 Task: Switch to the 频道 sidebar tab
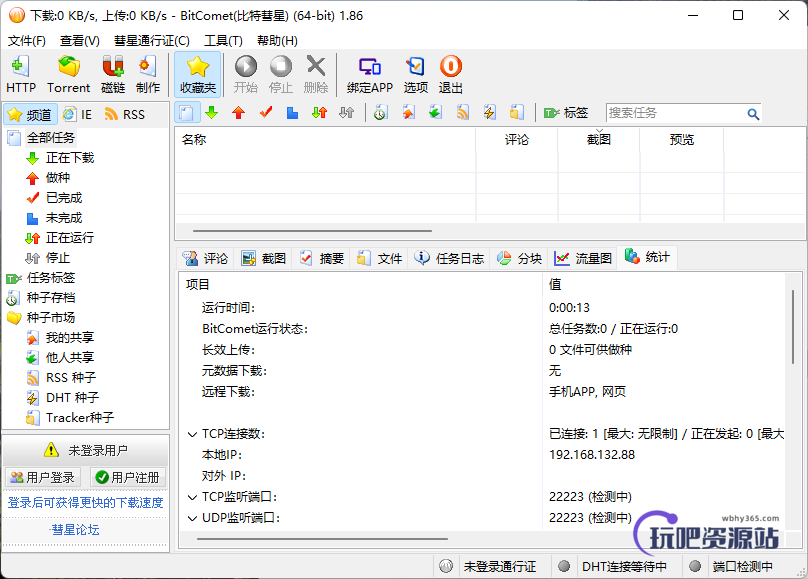[30, 114]
